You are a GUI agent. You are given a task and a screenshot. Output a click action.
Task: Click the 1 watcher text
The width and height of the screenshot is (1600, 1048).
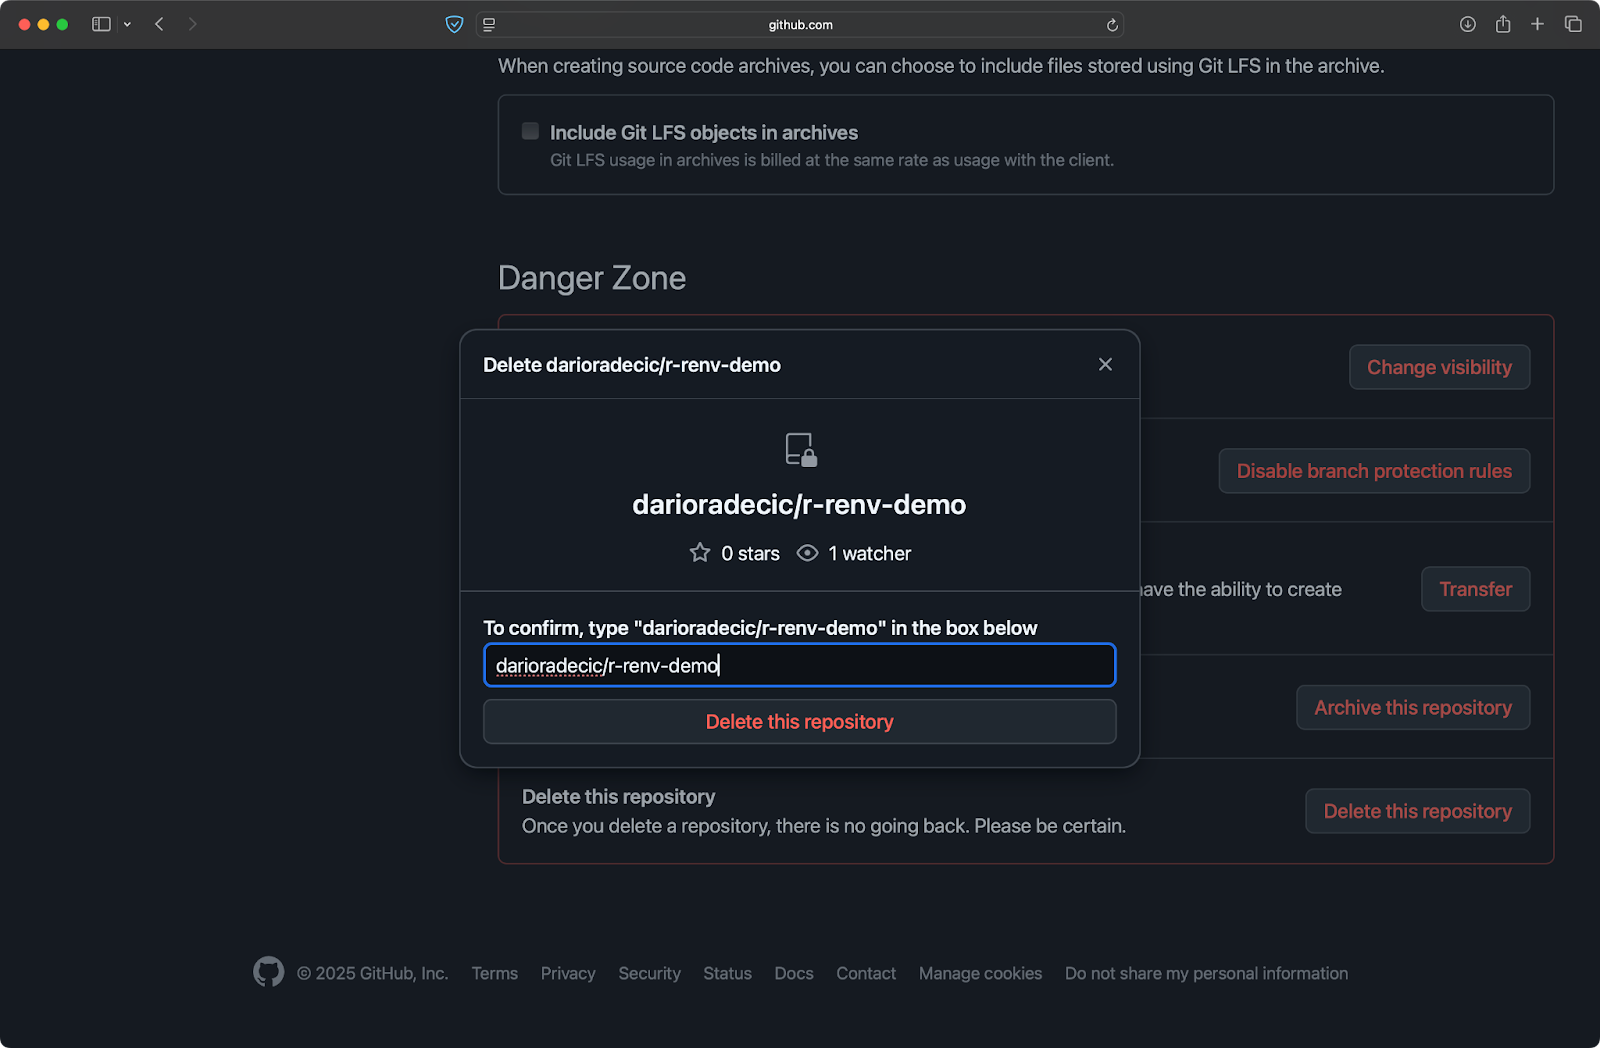pyautogui.click(x=869, y=553)
